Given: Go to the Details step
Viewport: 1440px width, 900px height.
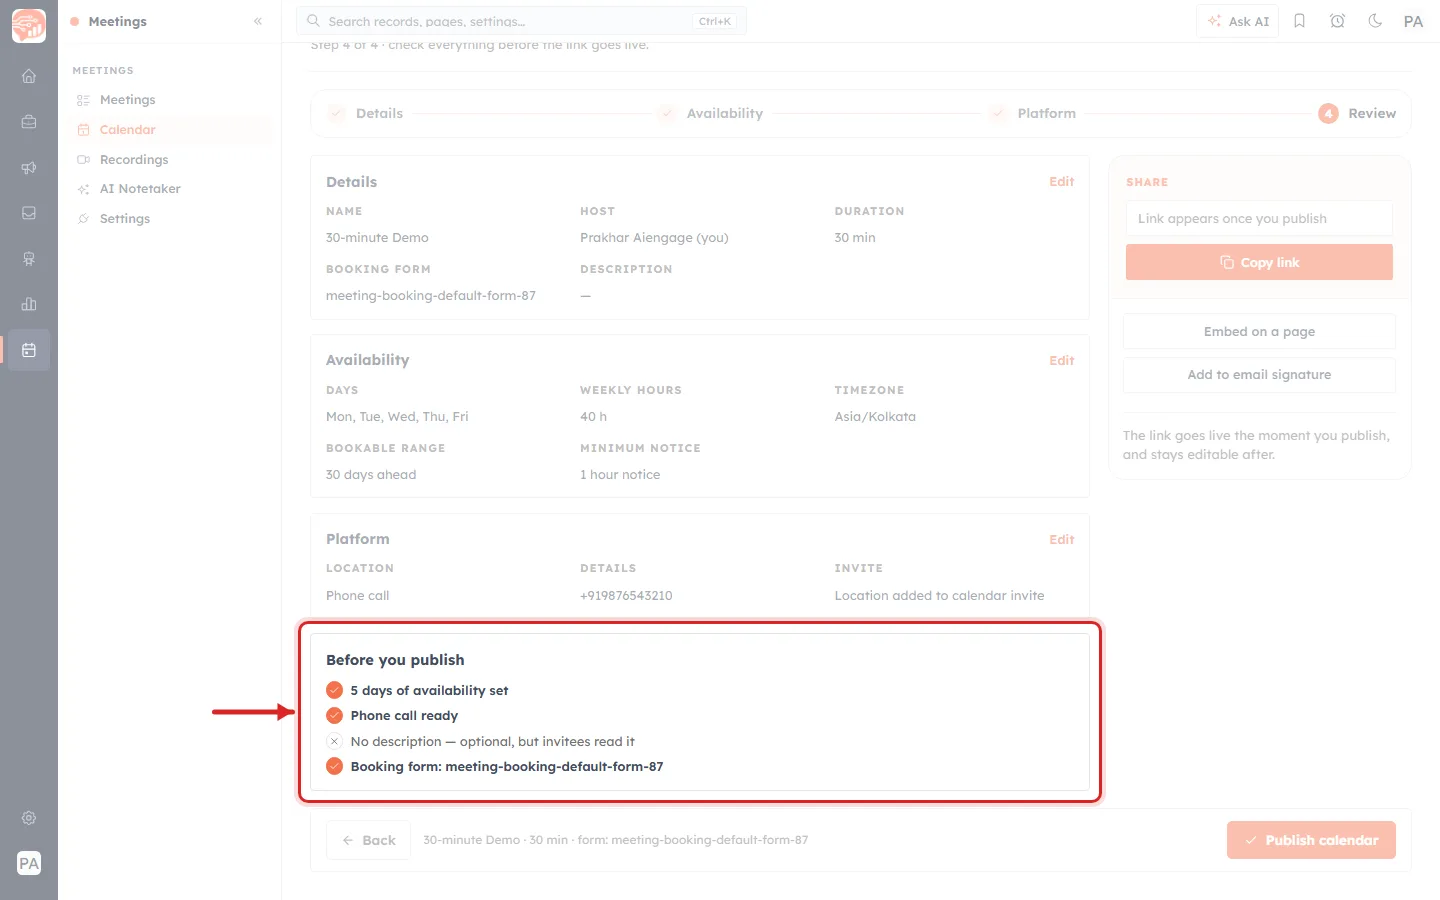Looking at the screenshot, I should pos(366,114).
